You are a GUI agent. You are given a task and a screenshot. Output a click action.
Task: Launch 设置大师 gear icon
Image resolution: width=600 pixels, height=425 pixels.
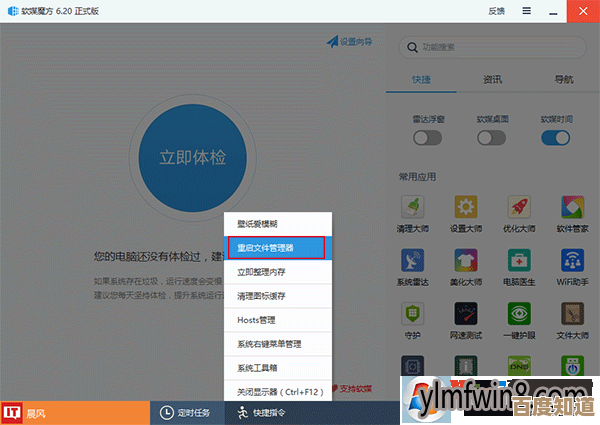coord(465,208)
